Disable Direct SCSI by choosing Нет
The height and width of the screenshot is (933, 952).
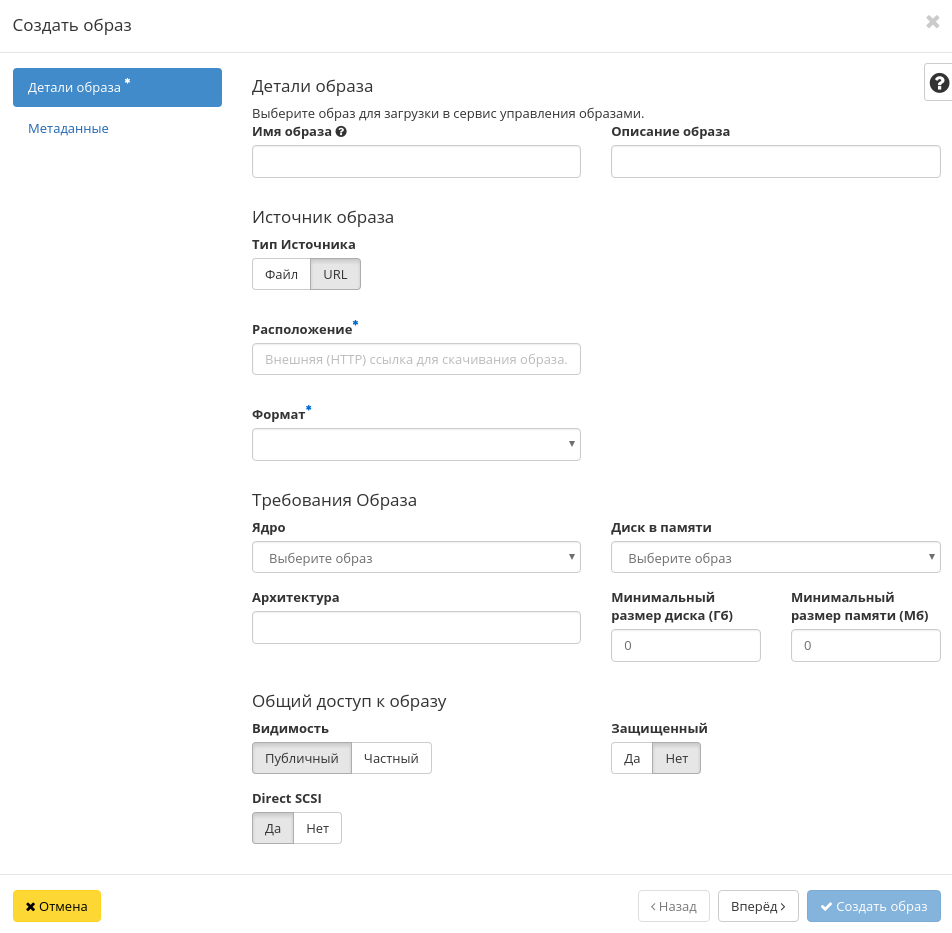317,828
